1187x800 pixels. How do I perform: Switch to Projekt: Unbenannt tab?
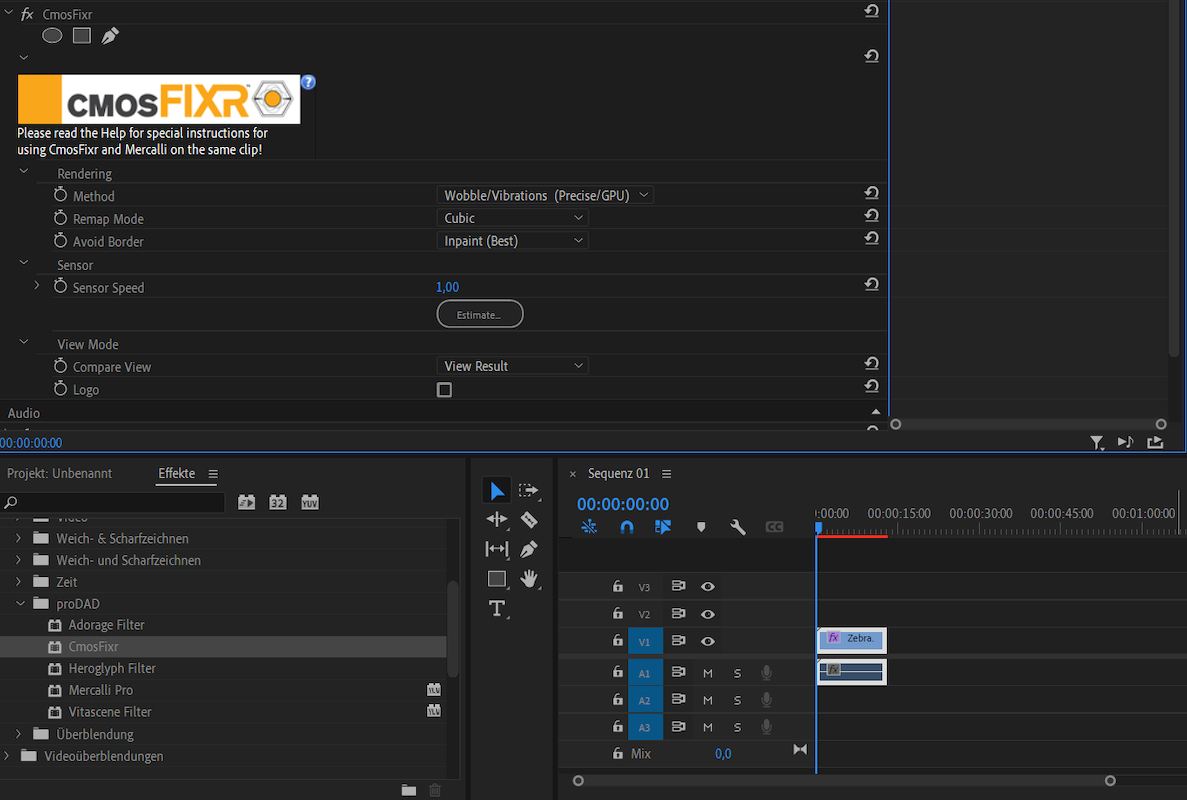point(59,473)
